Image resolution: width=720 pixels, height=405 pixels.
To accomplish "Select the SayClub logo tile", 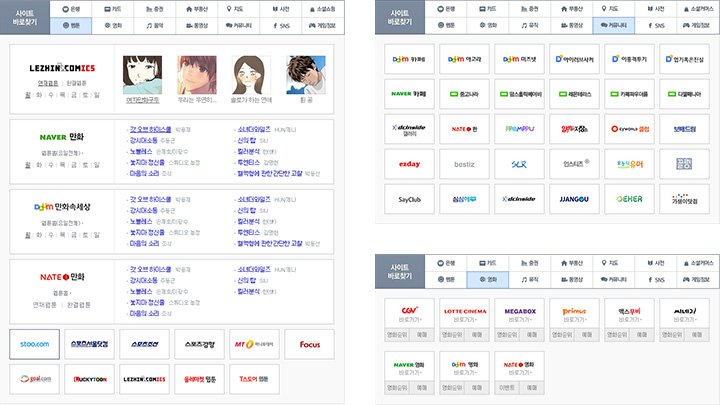I will pyautogui.click(x=409, y=199).
